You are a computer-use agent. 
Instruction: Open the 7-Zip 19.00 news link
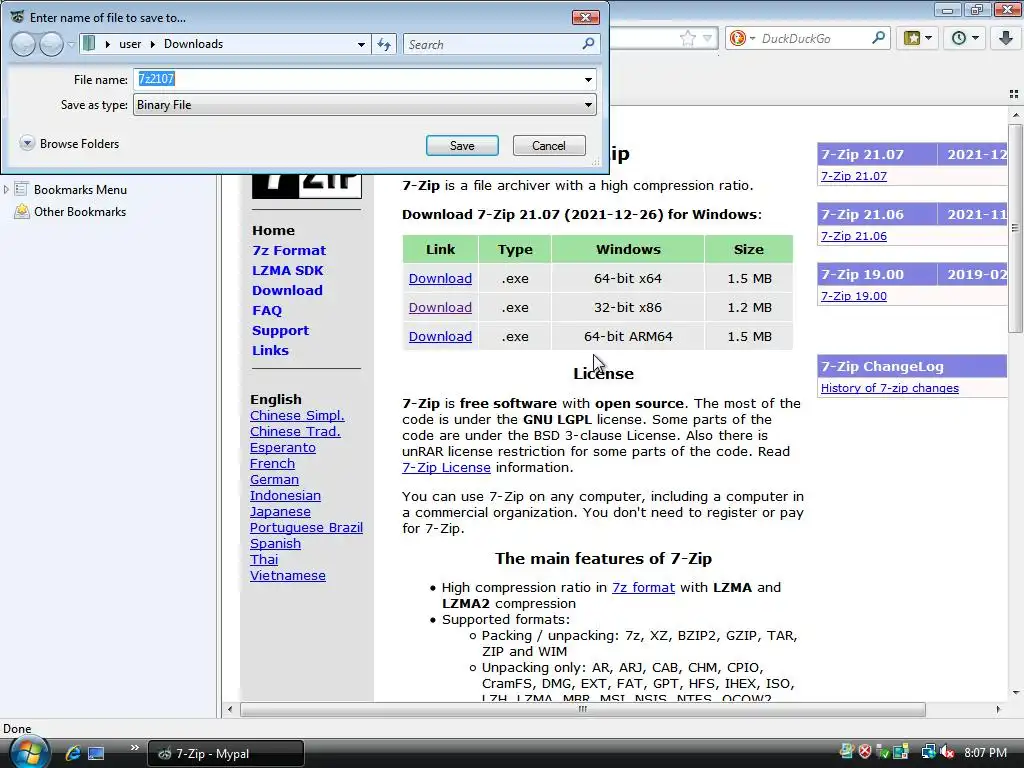[x=854, y=296]
